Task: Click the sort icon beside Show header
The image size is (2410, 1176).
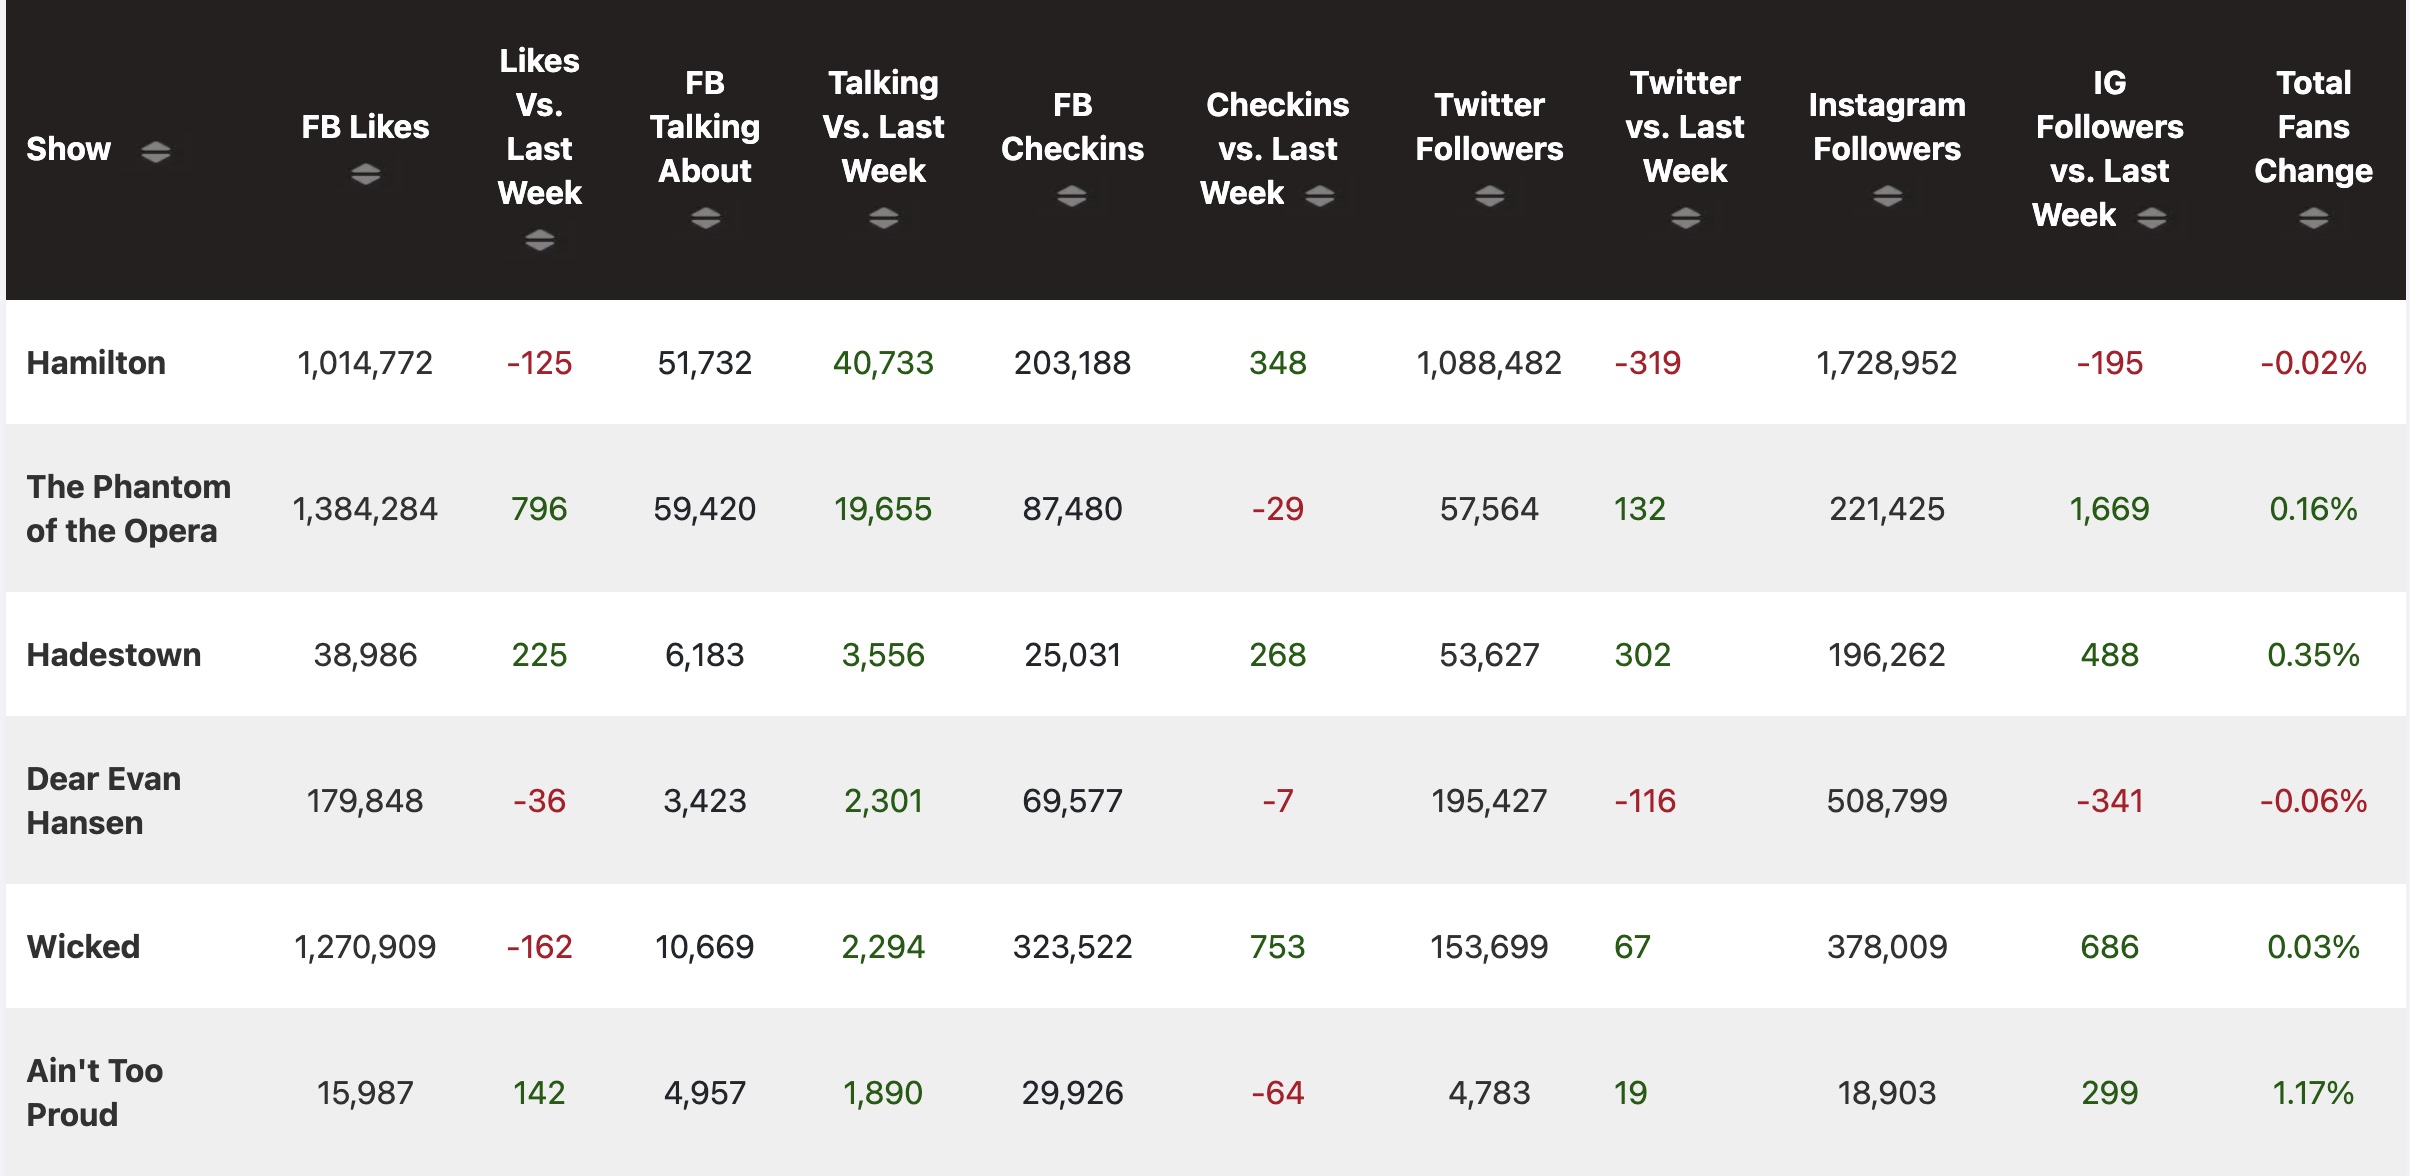Action: tap(155, 152)
